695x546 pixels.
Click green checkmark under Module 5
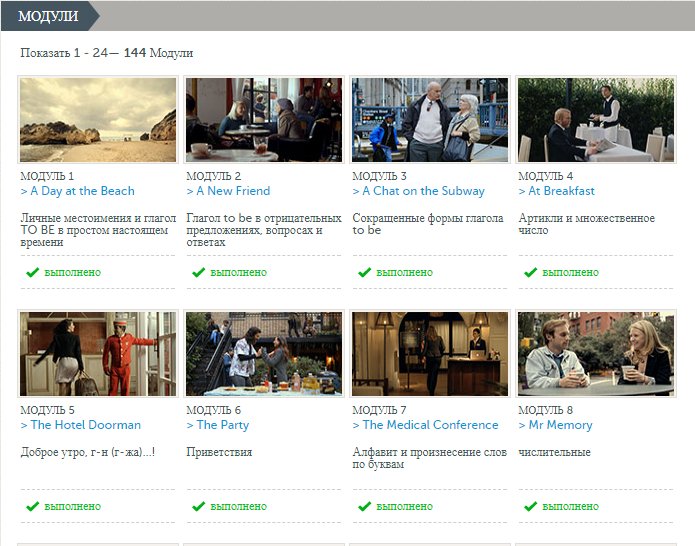point(32,506)
